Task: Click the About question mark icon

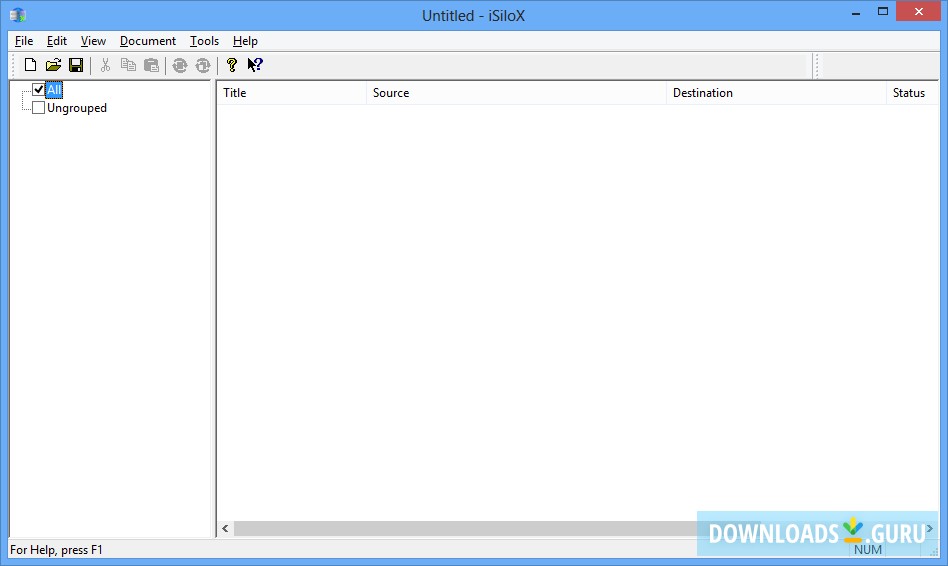Action: (x=232, y=65)
